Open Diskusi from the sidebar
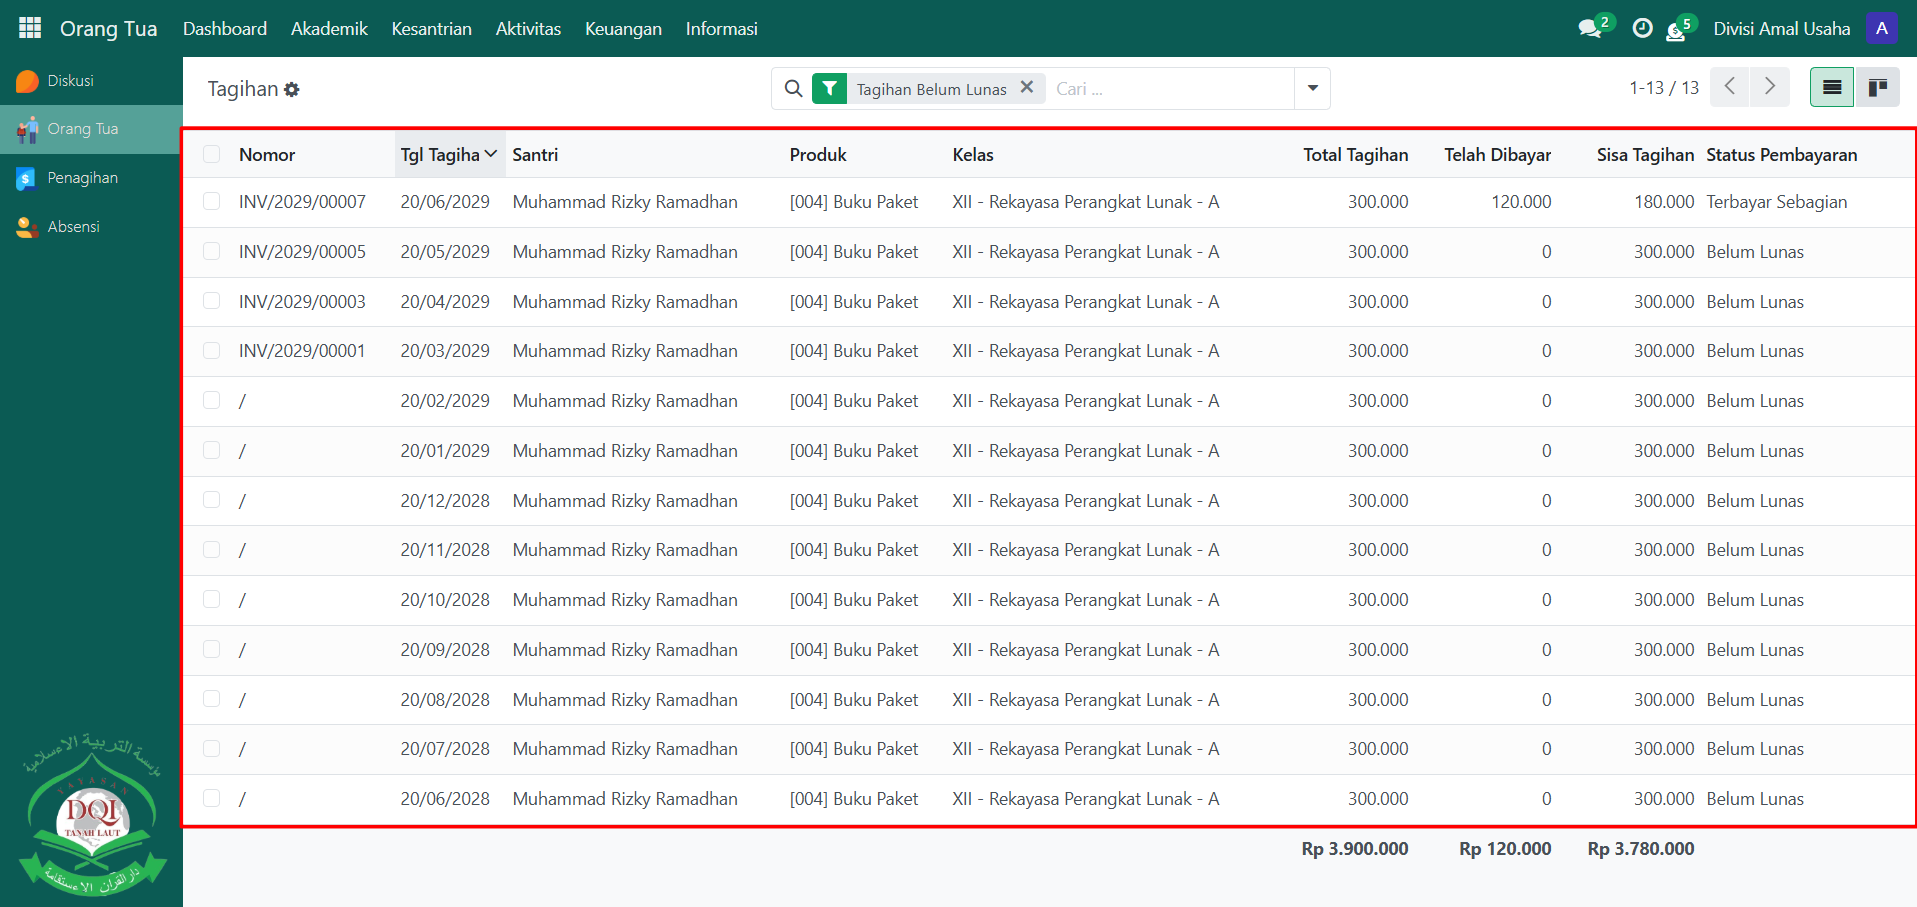1917x907 pixels. click(70, 81)
